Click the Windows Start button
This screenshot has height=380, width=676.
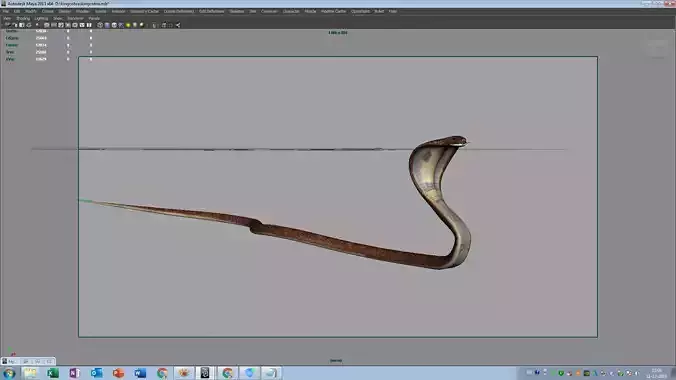9,373
